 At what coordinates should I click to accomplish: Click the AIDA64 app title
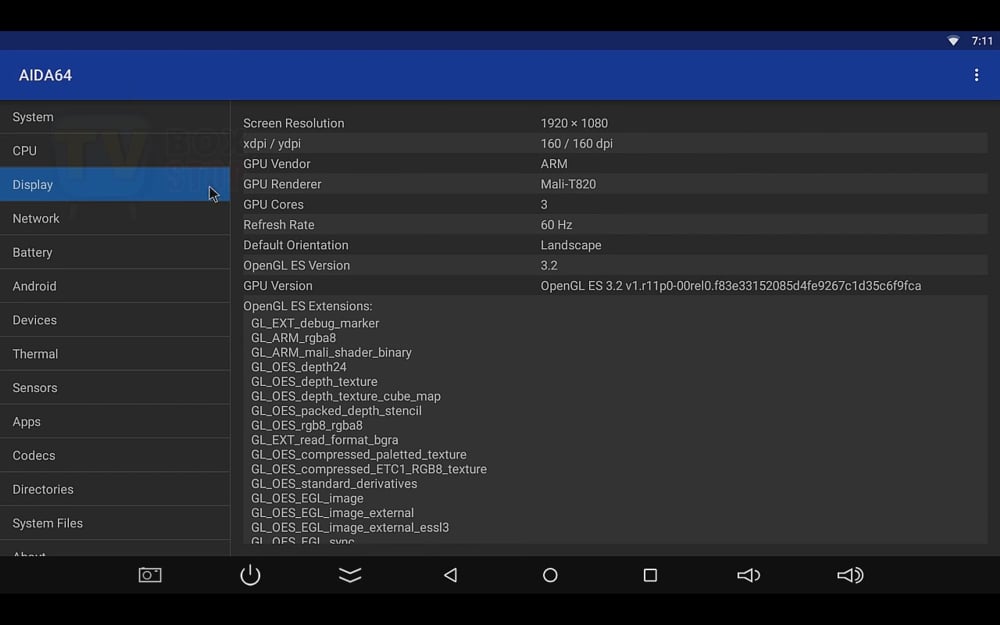45,75
